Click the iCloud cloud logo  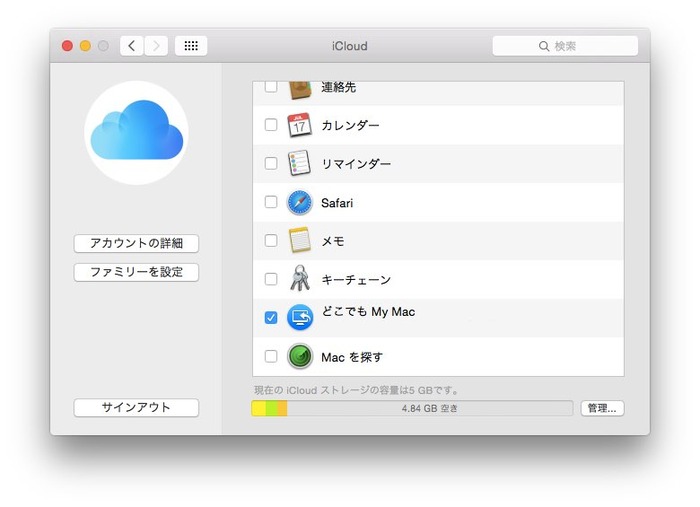137,132
